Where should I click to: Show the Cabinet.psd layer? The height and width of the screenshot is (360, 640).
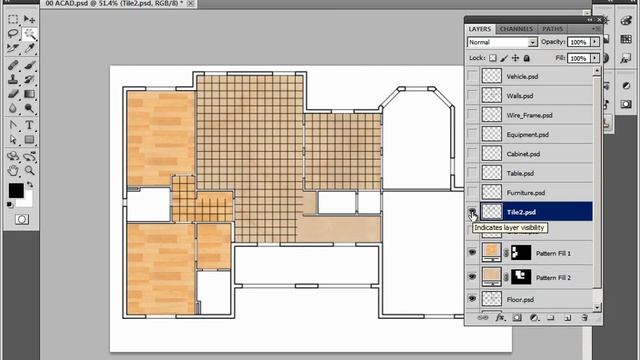coord(472,154)
